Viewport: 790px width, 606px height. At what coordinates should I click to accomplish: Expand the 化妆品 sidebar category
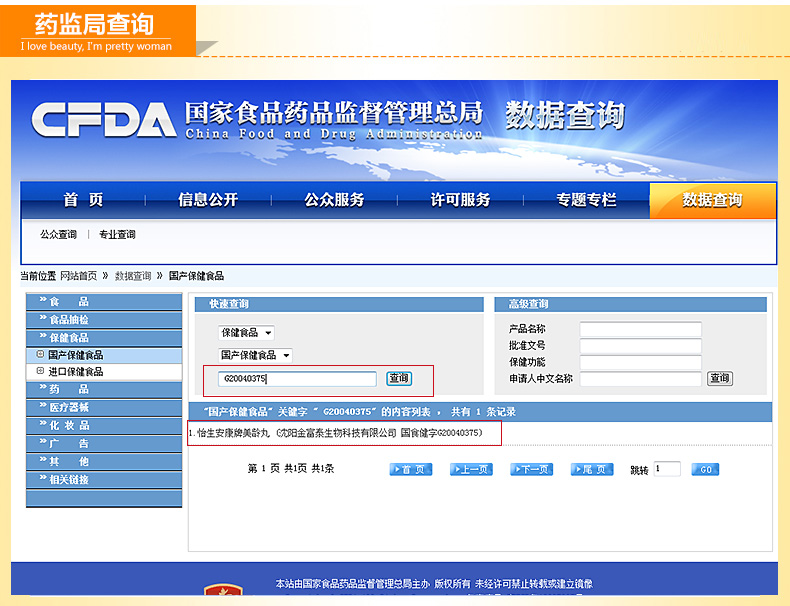click(x=104, y=426)
